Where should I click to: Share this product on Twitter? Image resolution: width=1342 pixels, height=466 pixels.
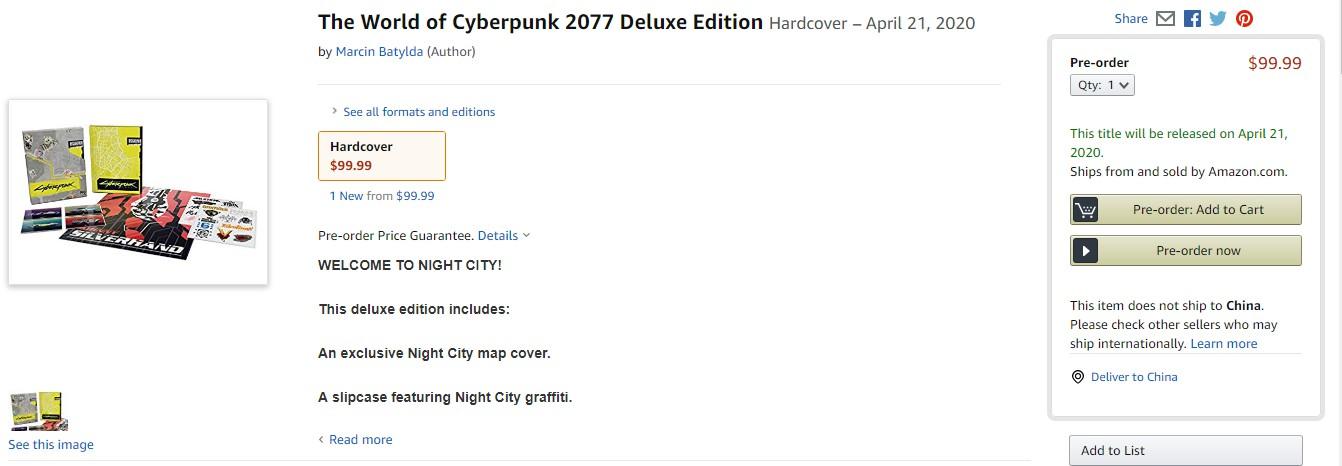(1217, 18)
